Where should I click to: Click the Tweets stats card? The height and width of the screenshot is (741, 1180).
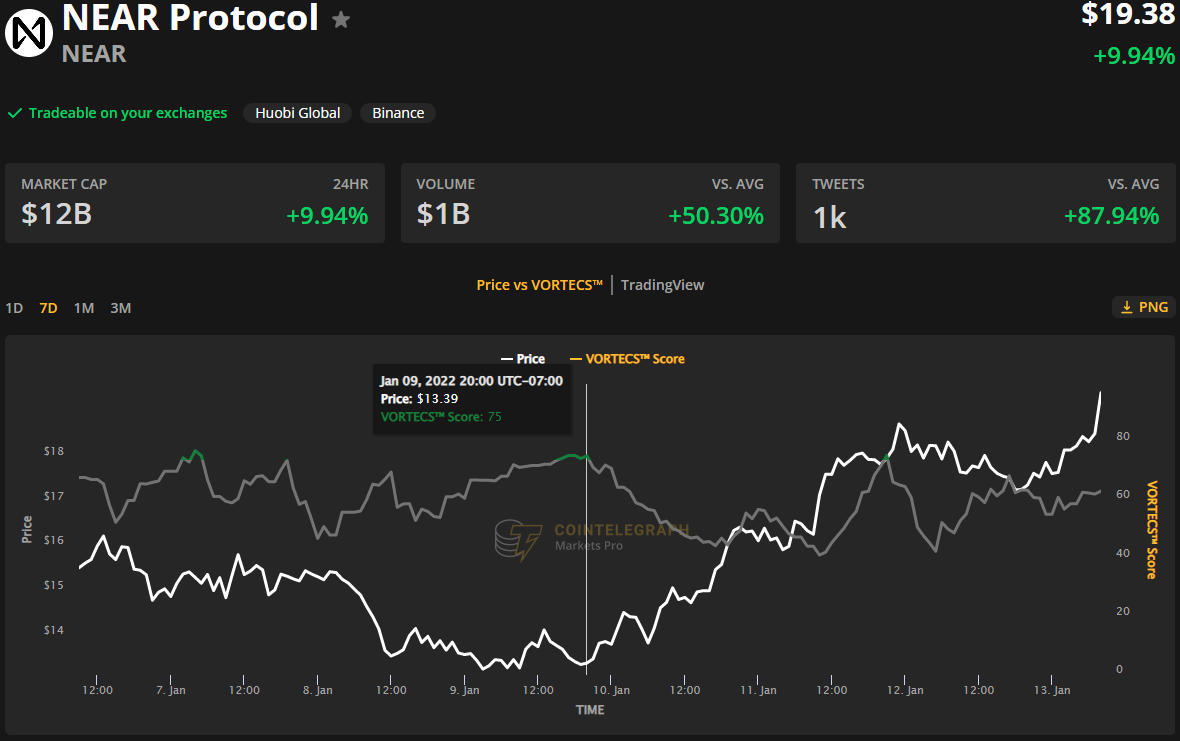click(x=985, y=203)
